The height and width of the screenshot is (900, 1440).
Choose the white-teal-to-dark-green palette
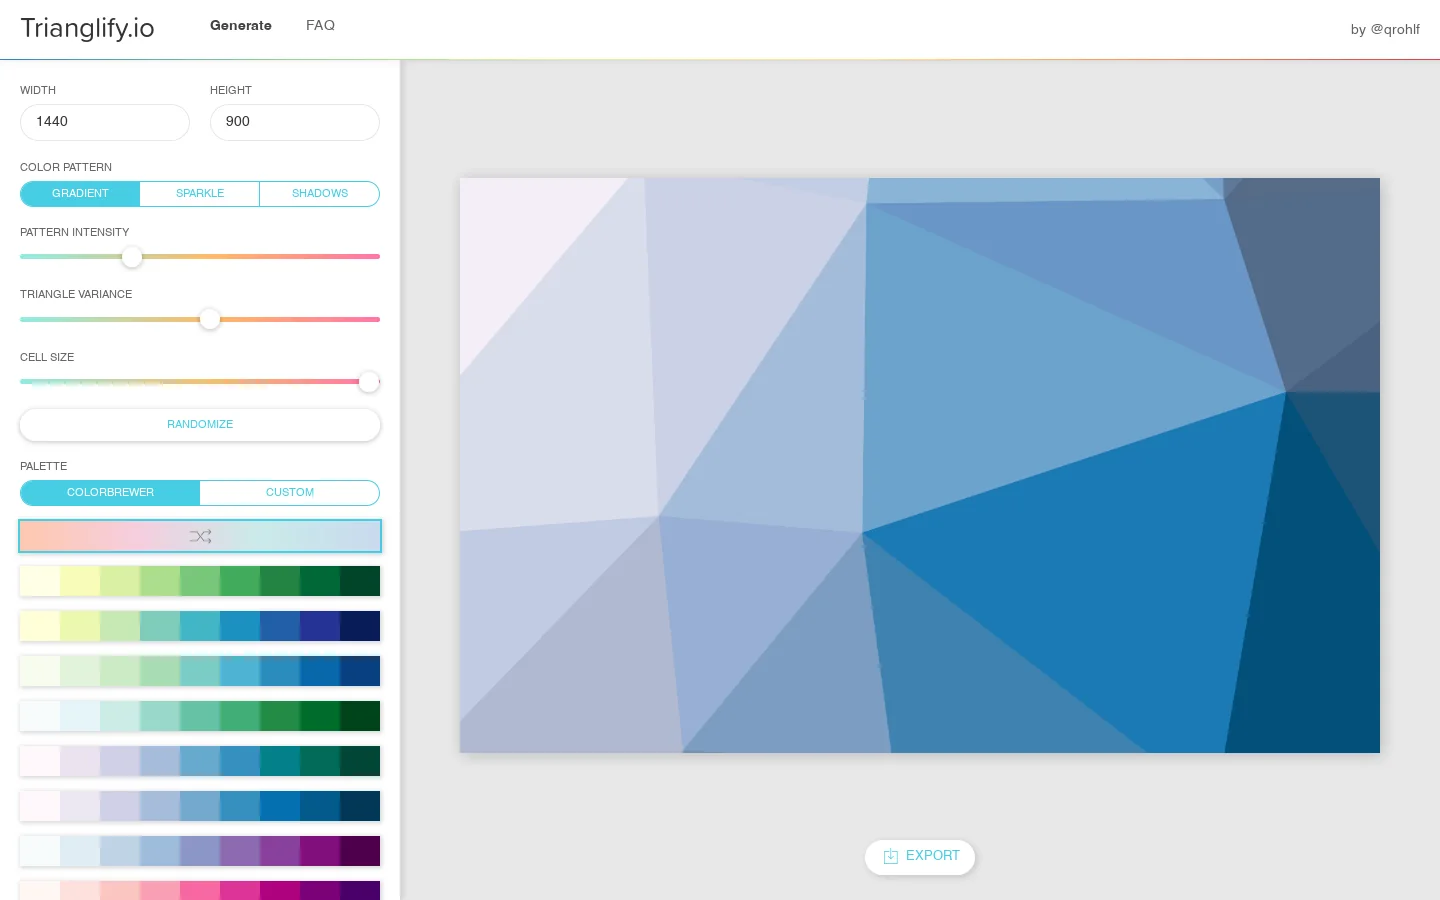coord(200,716)
